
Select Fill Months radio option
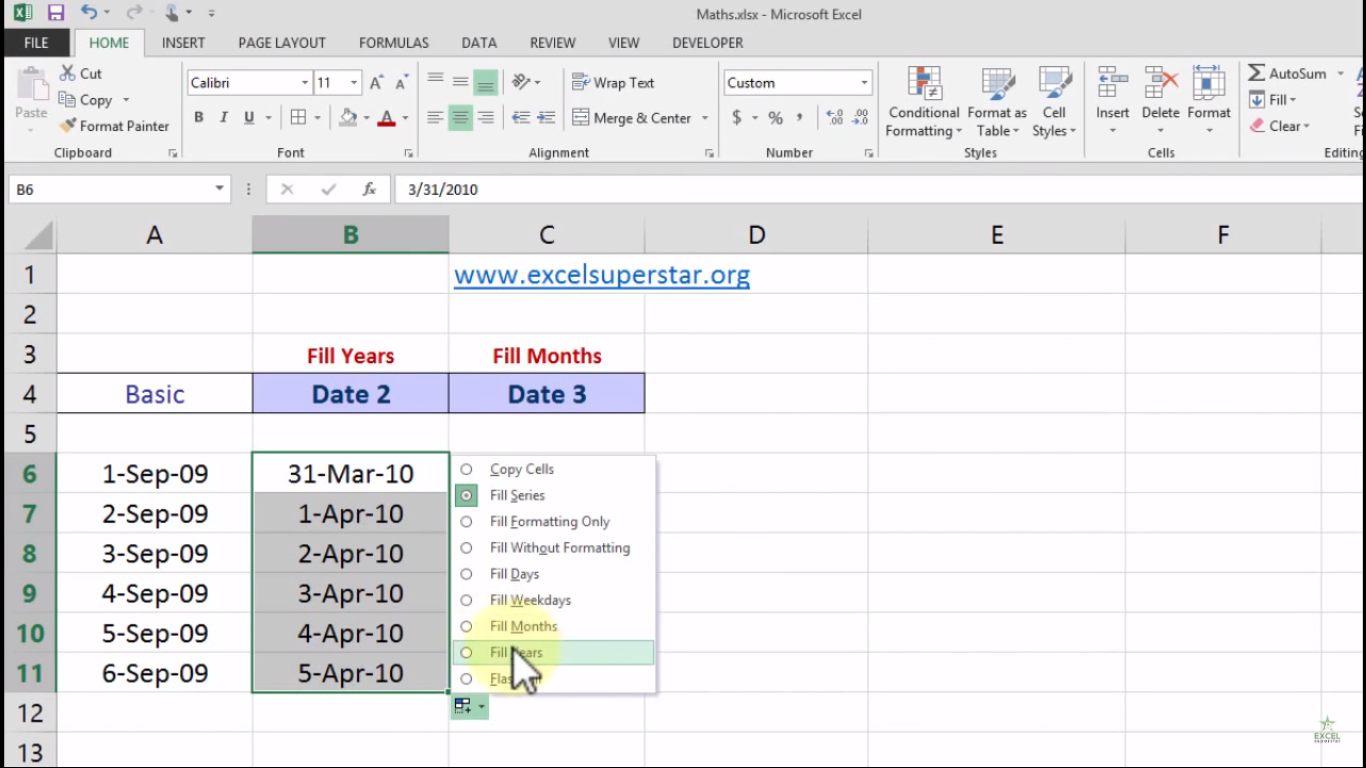466,626
